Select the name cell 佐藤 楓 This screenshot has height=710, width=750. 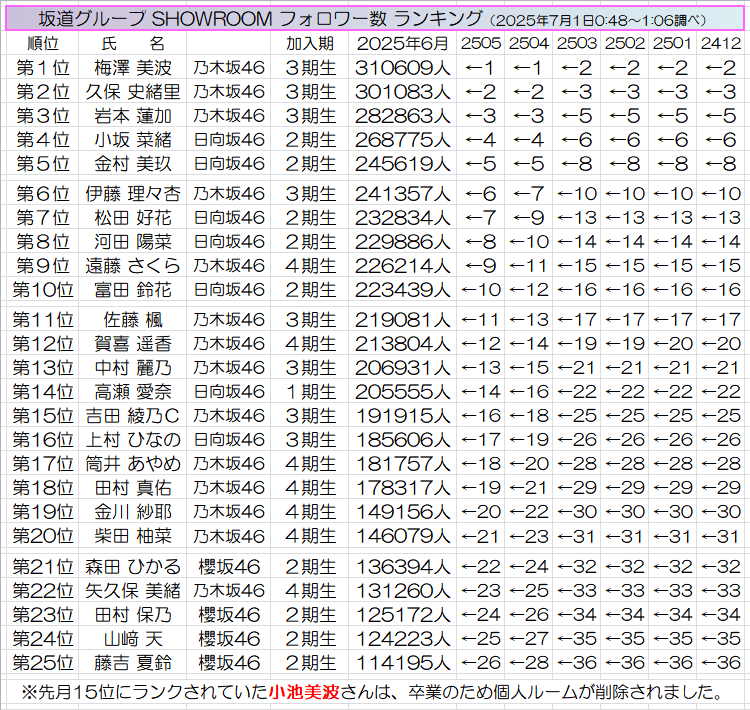click(x=133, y=320)
